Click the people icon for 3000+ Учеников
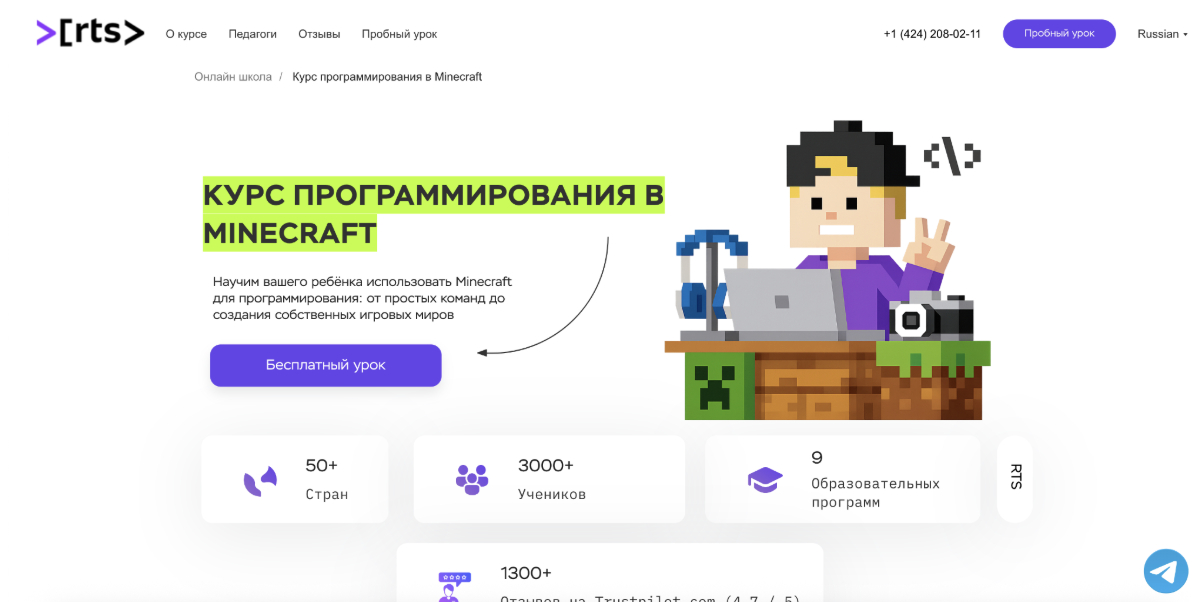This screenshot has height=602, width=1196. click(471, 479)
